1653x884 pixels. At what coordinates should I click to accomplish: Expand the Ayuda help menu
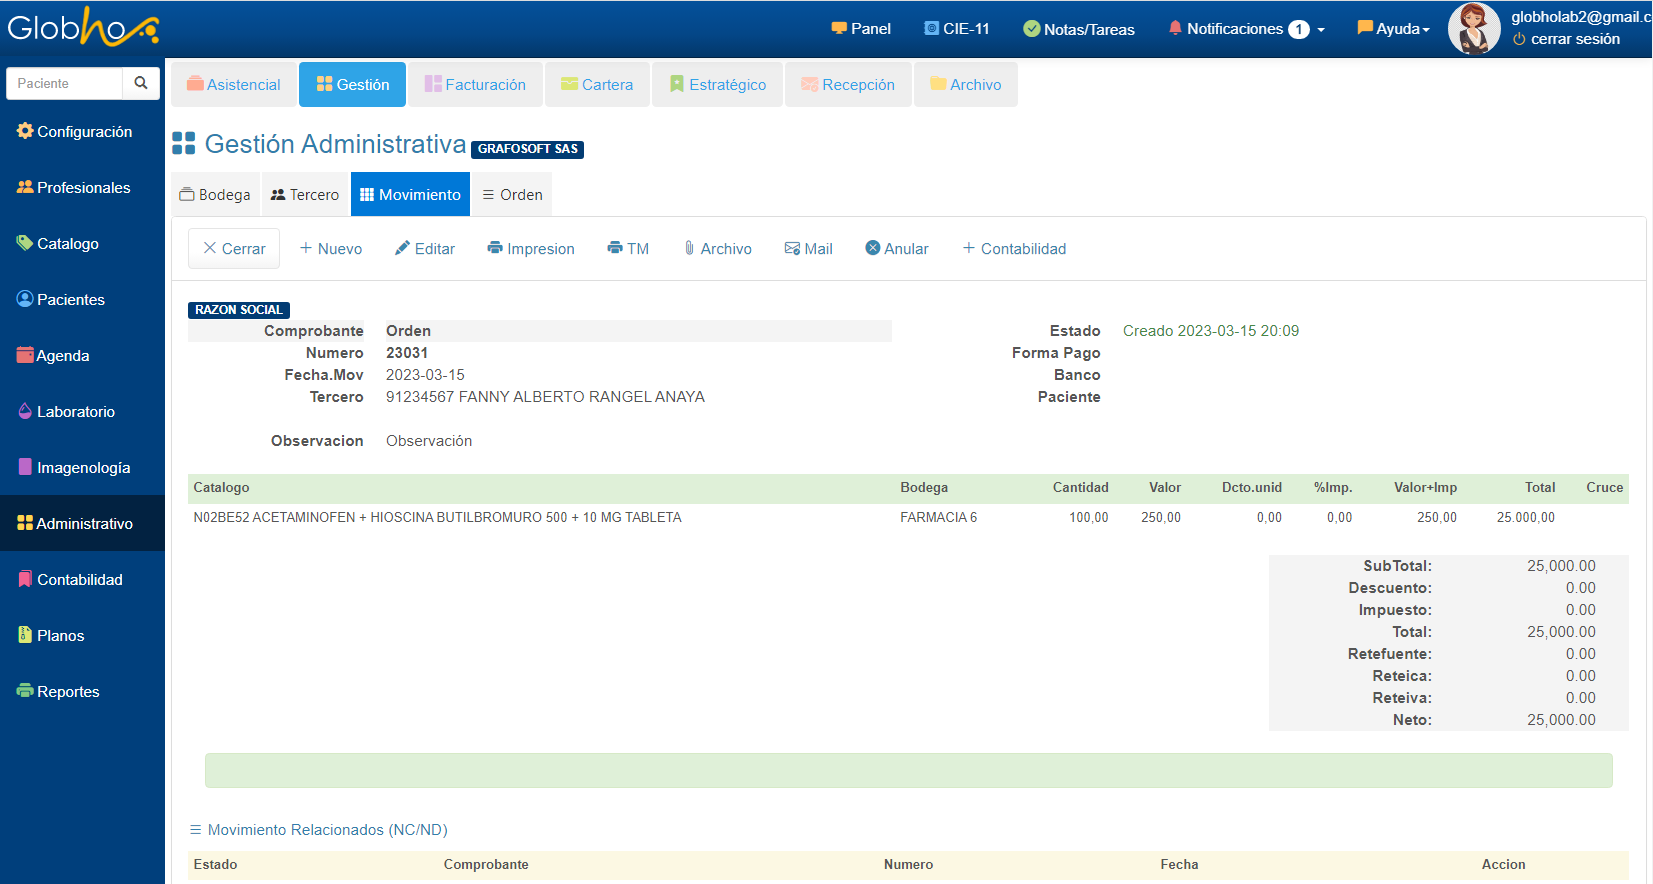click(1393, 29)
